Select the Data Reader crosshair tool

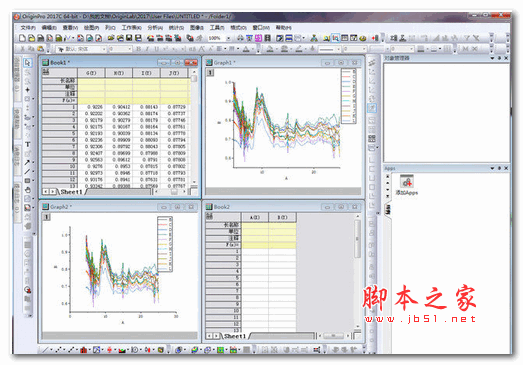27,90
